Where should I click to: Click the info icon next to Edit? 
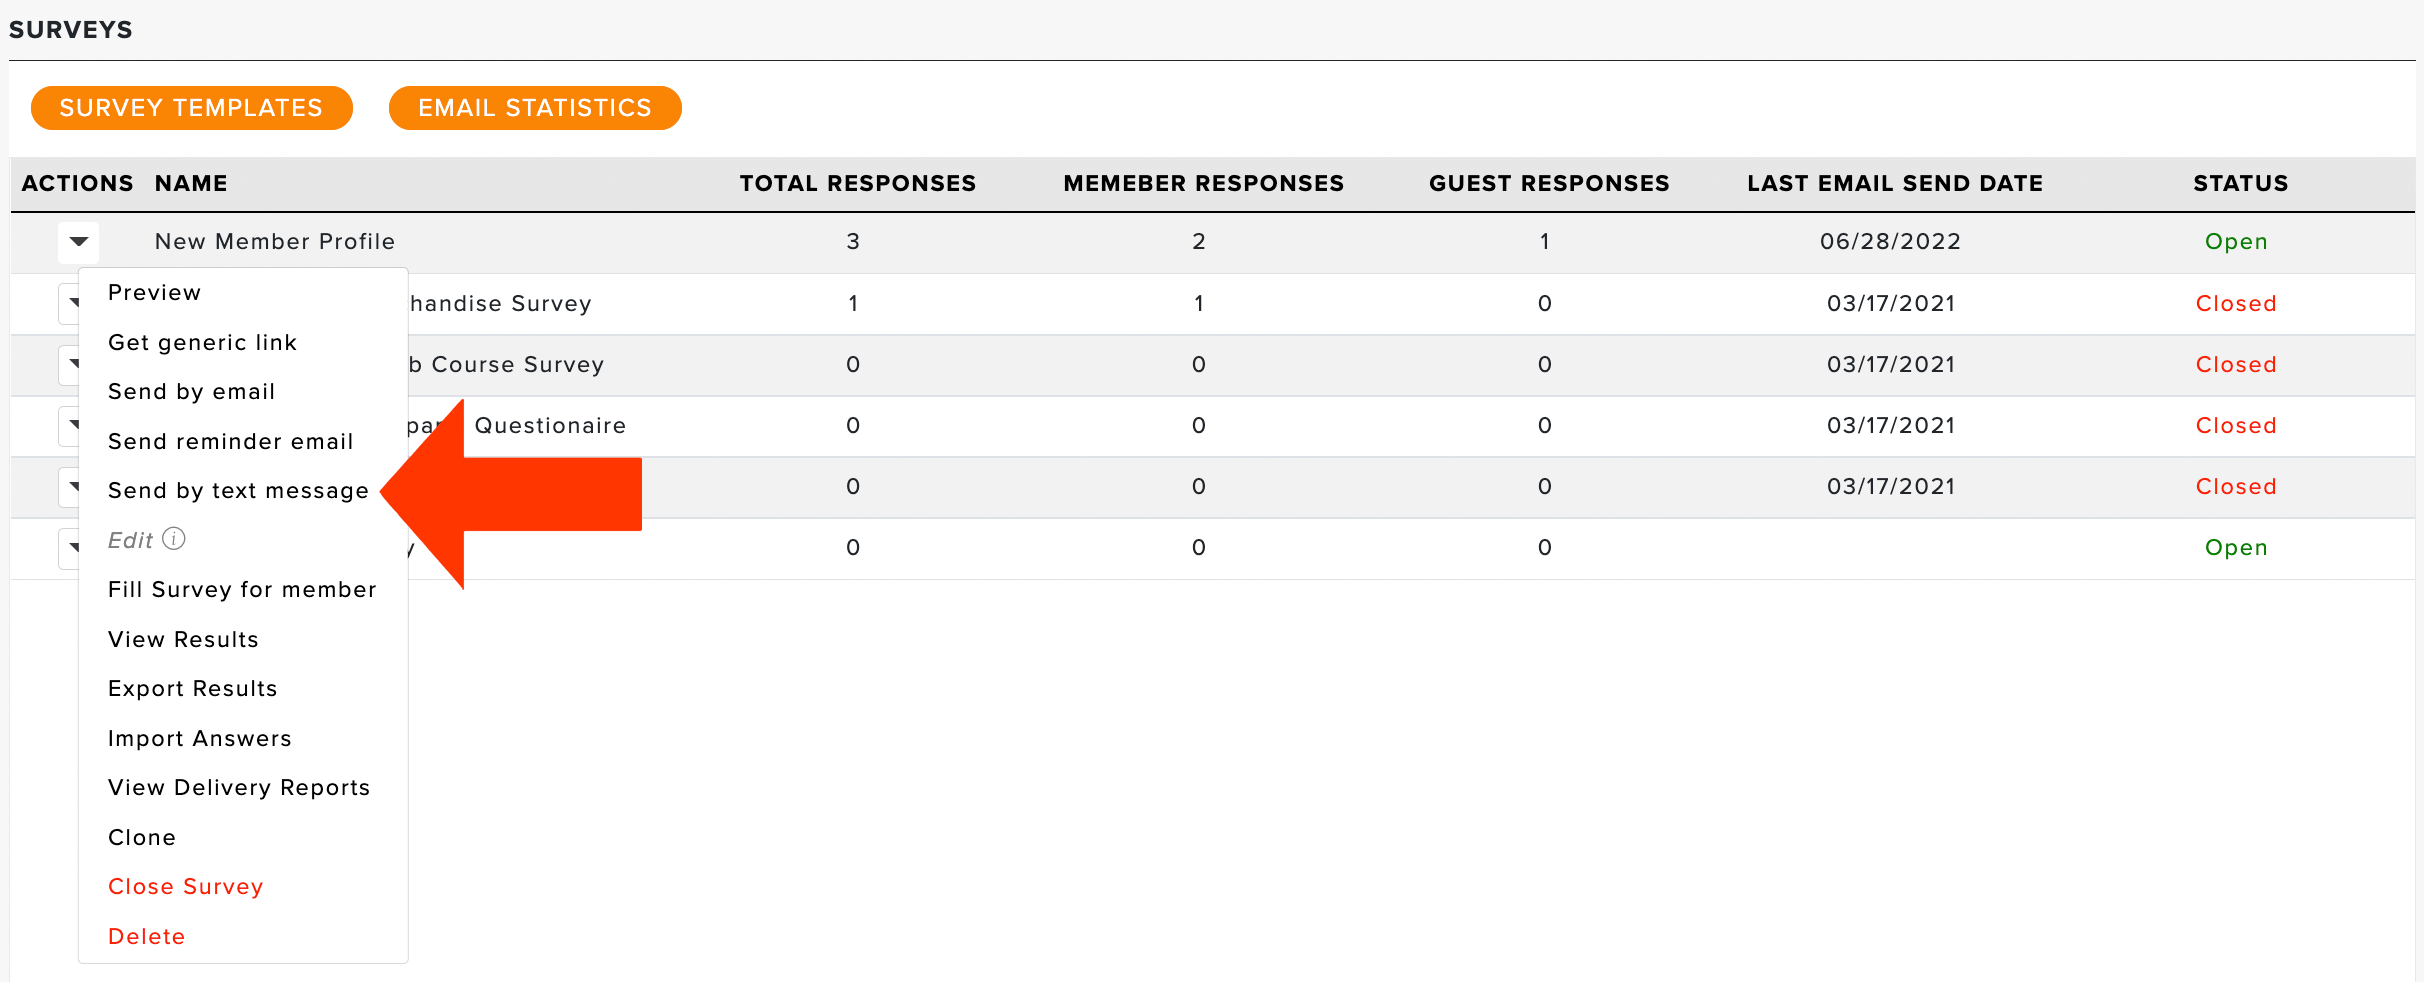[174, 539]
